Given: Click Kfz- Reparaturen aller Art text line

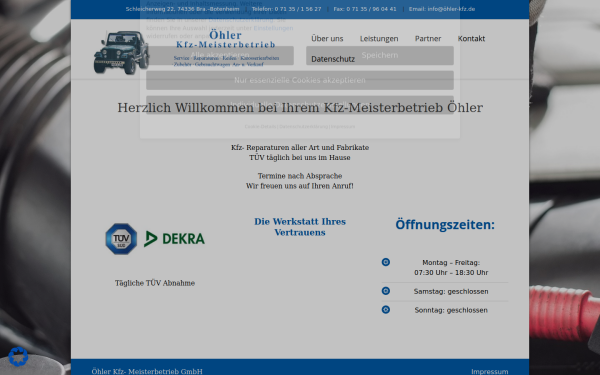Looking at the screenshot, I should coord(300,147).
